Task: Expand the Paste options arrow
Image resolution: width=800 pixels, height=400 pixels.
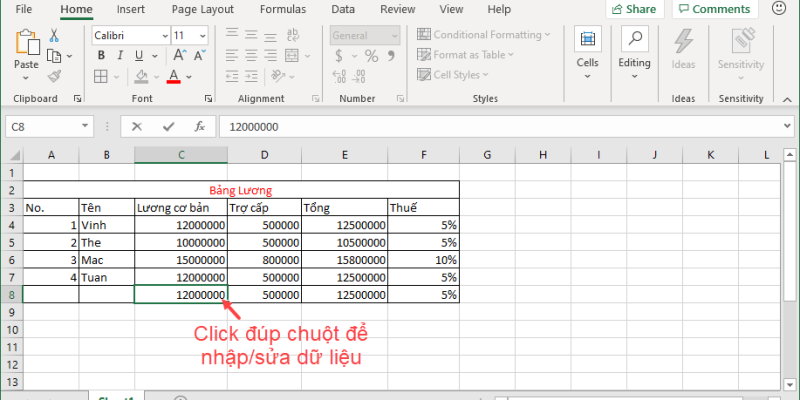Action: click(x=27, y=77)
